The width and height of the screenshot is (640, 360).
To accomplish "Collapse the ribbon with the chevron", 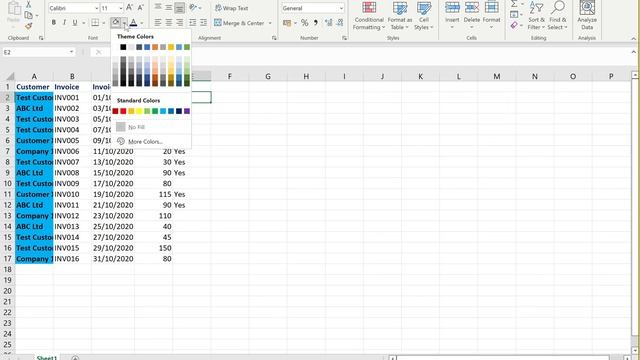I will click(633, 38).
